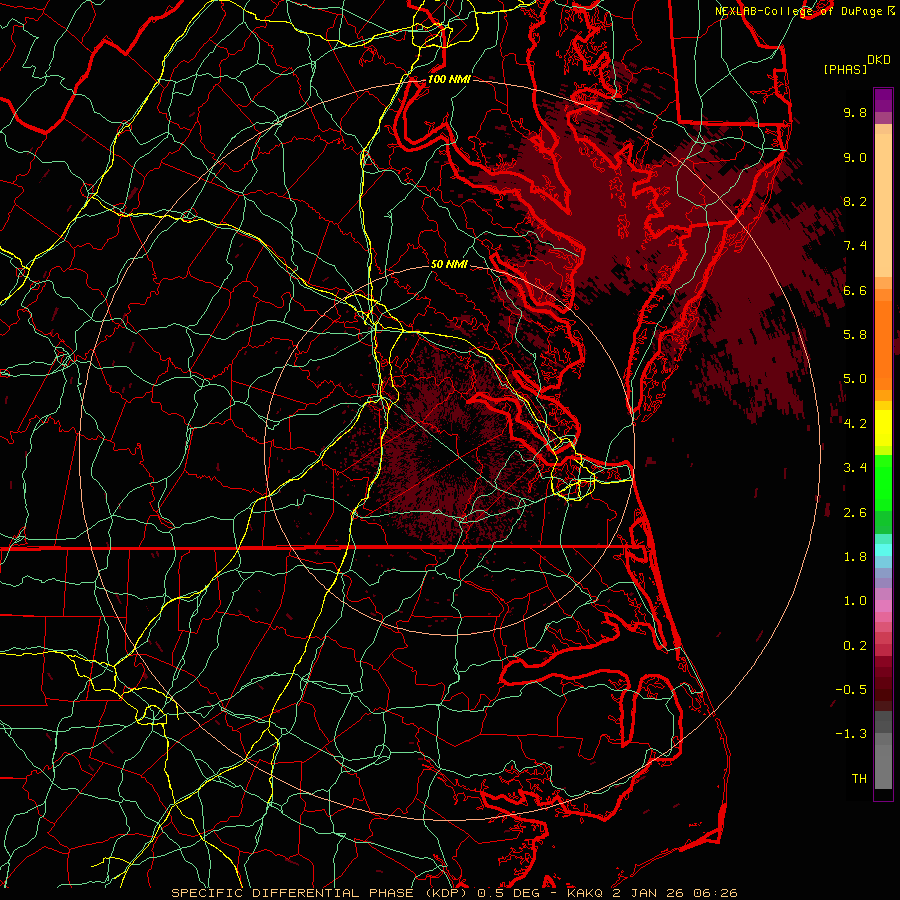Screen dimensions: 900x900
Task: Click the 5.8 scale value
Action: point(855,335)
